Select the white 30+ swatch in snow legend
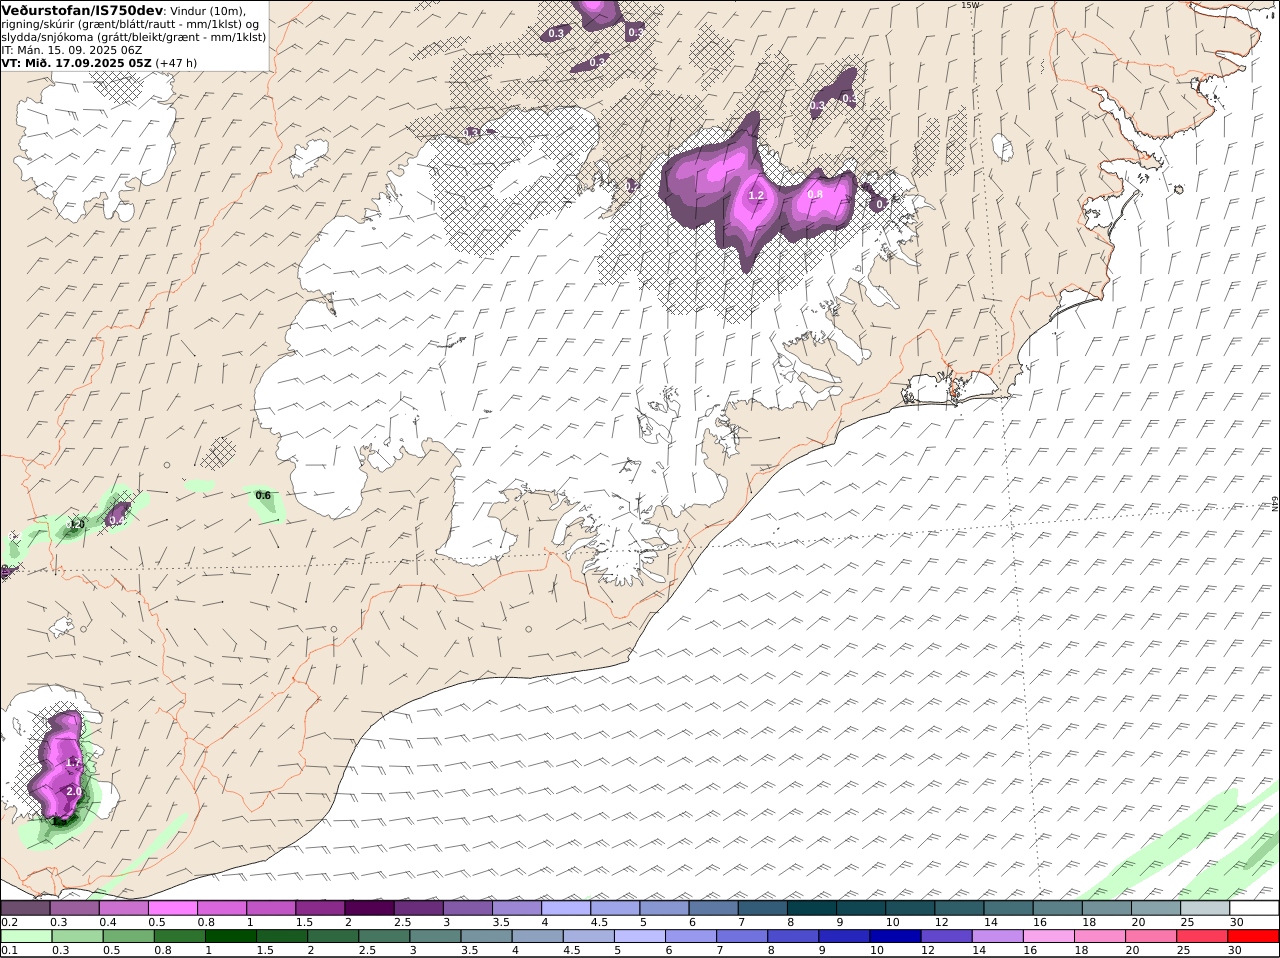The width and height of the screenshot is (1280, 958). 1255,908
